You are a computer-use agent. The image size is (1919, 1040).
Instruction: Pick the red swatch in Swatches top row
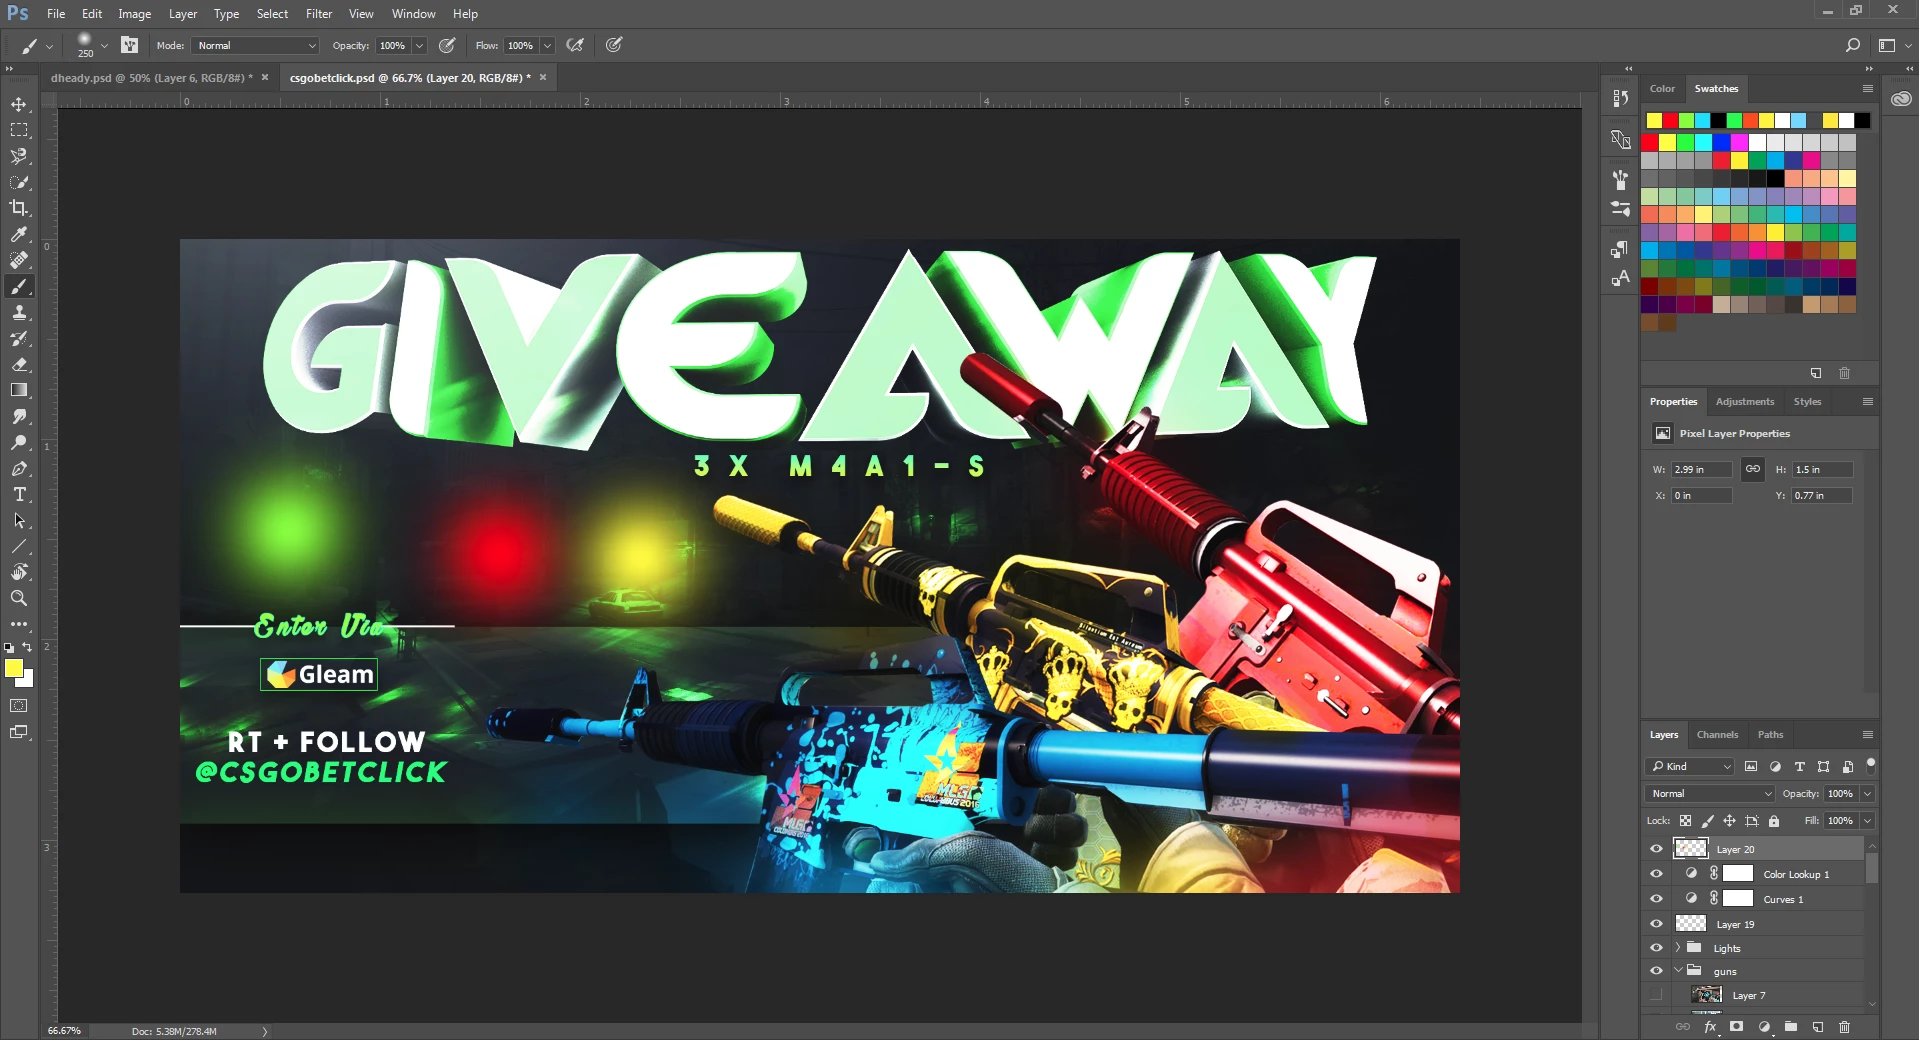pyautogui.click(x=1670, y=121)
